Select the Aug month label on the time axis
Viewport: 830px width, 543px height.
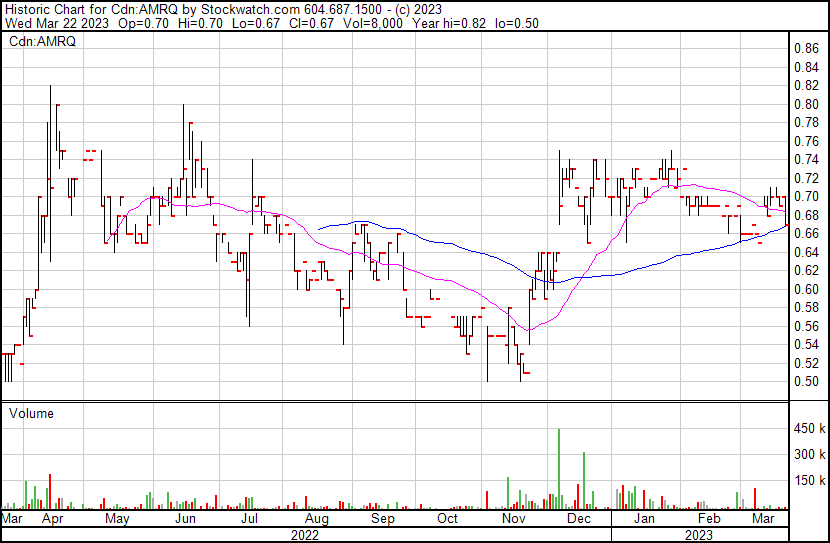tap(316, 520)
